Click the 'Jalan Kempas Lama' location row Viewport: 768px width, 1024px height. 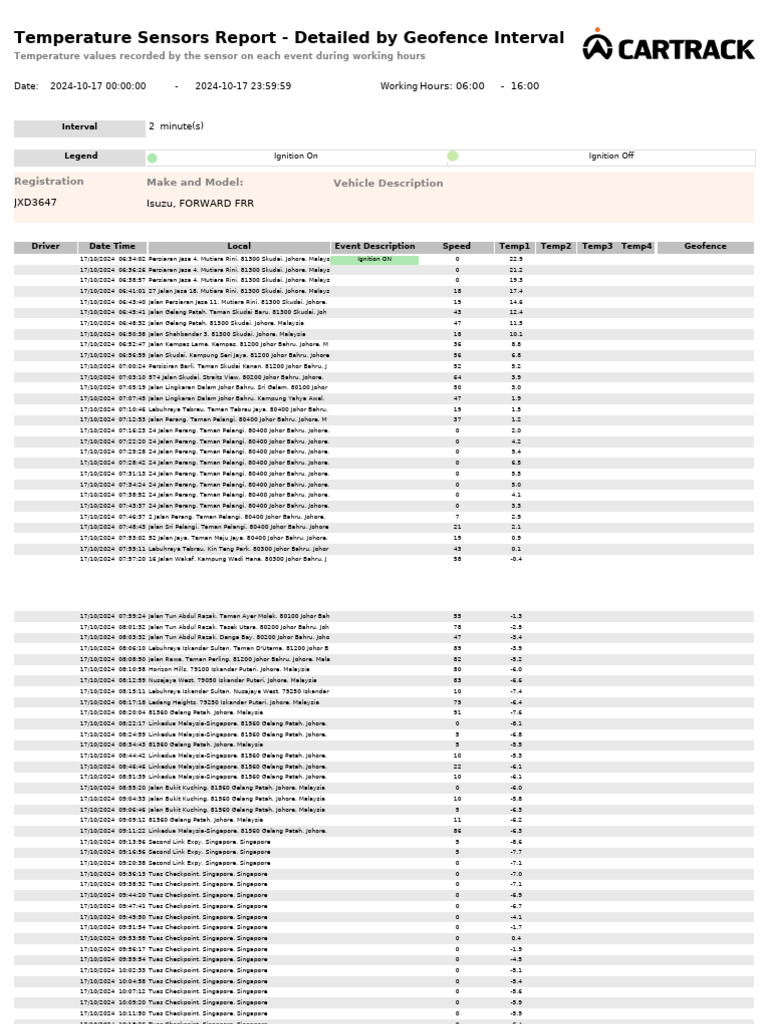coord(384,345)
